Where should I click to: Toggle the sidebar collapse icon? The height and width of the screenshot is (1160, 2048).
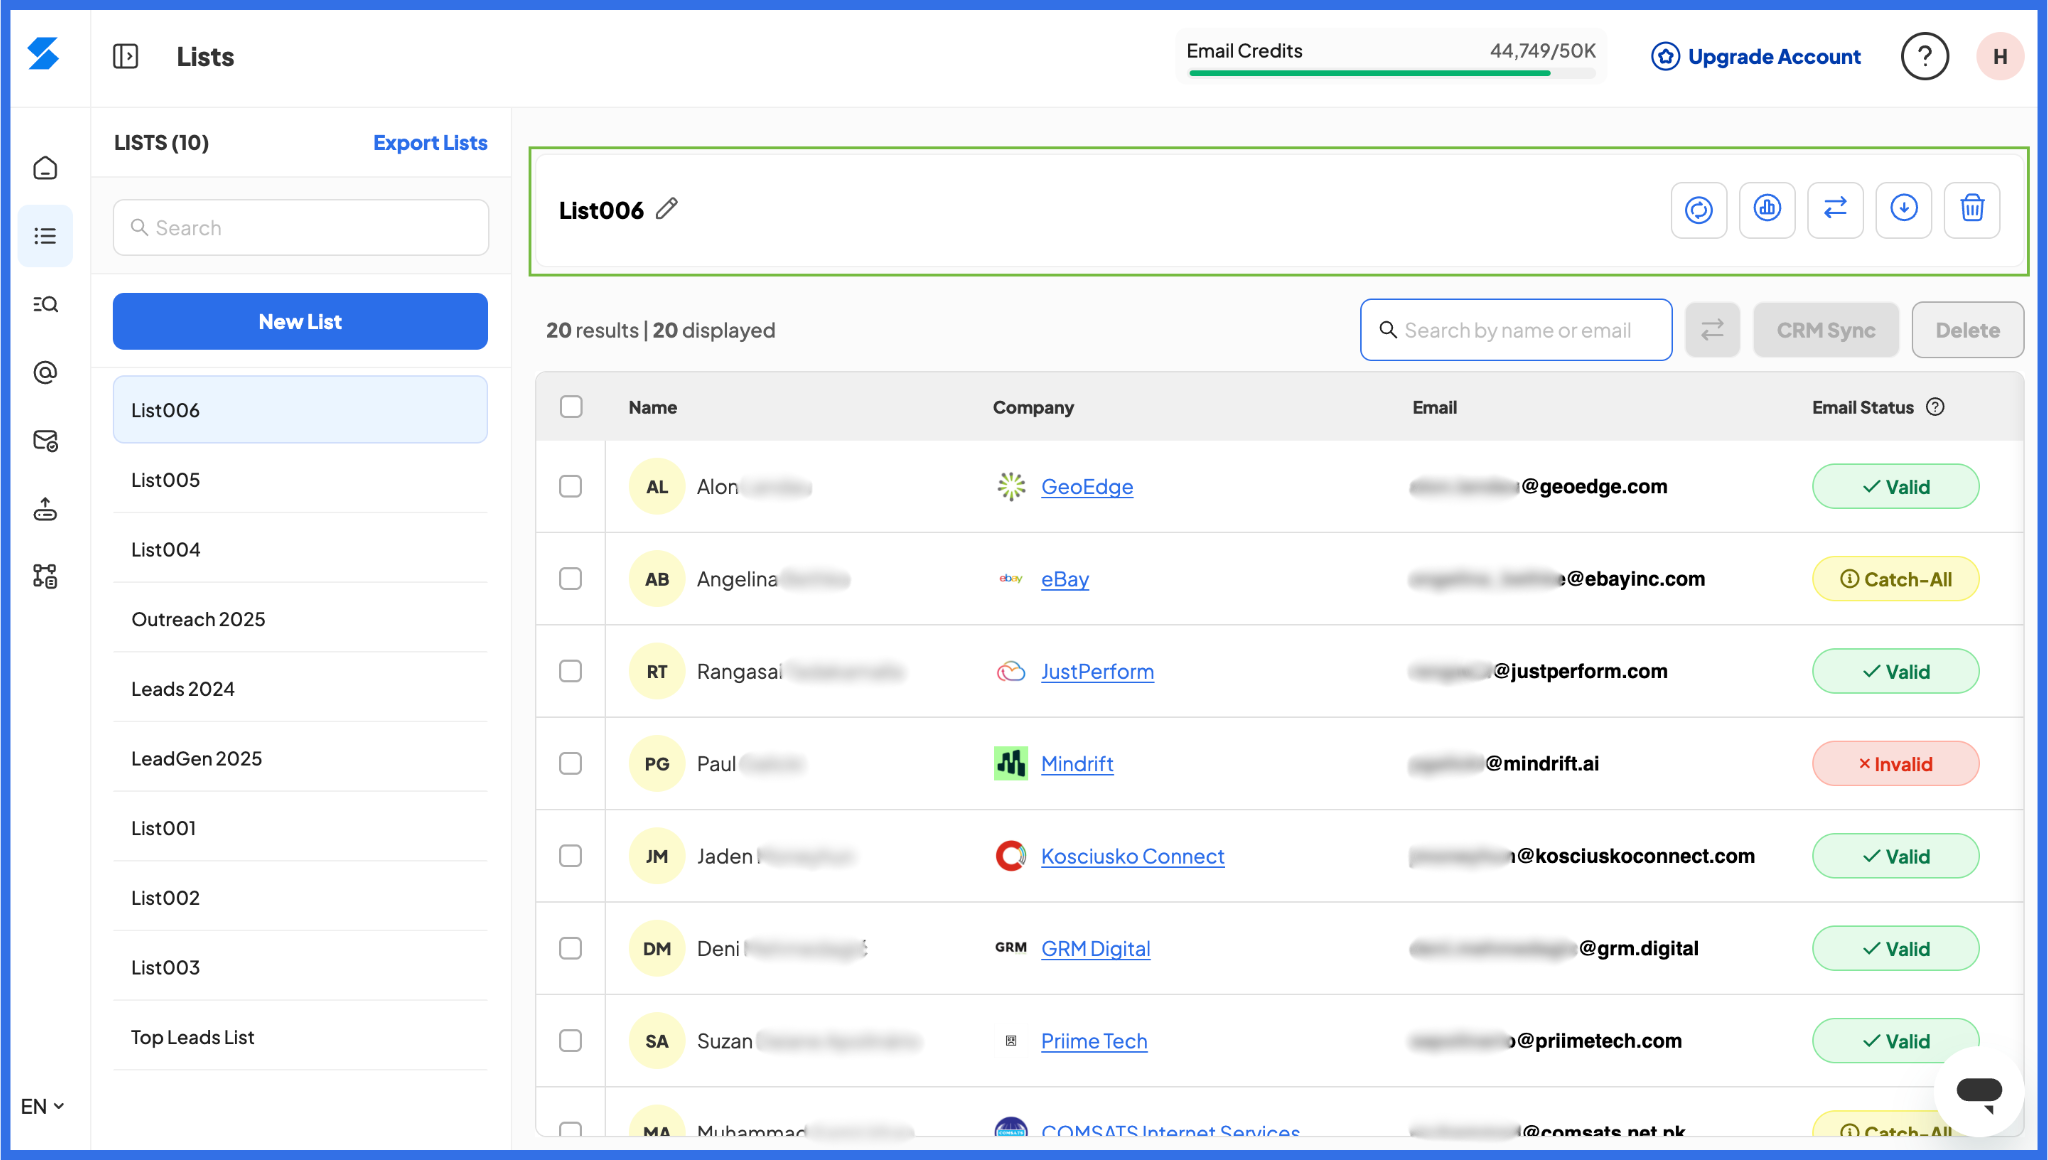[126, 56]
